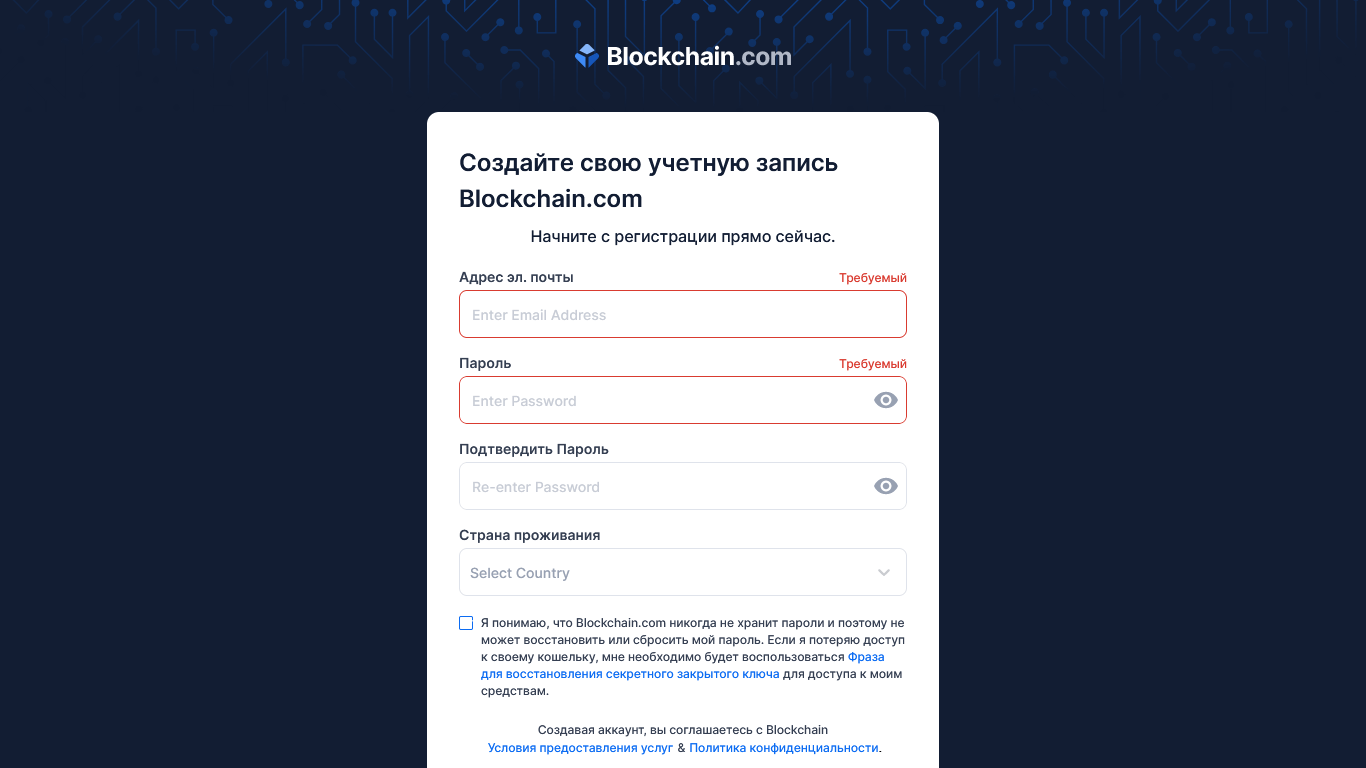Click the Blockchain.com diamond logo icon
1366x768 pixels.
pos(587,56)
